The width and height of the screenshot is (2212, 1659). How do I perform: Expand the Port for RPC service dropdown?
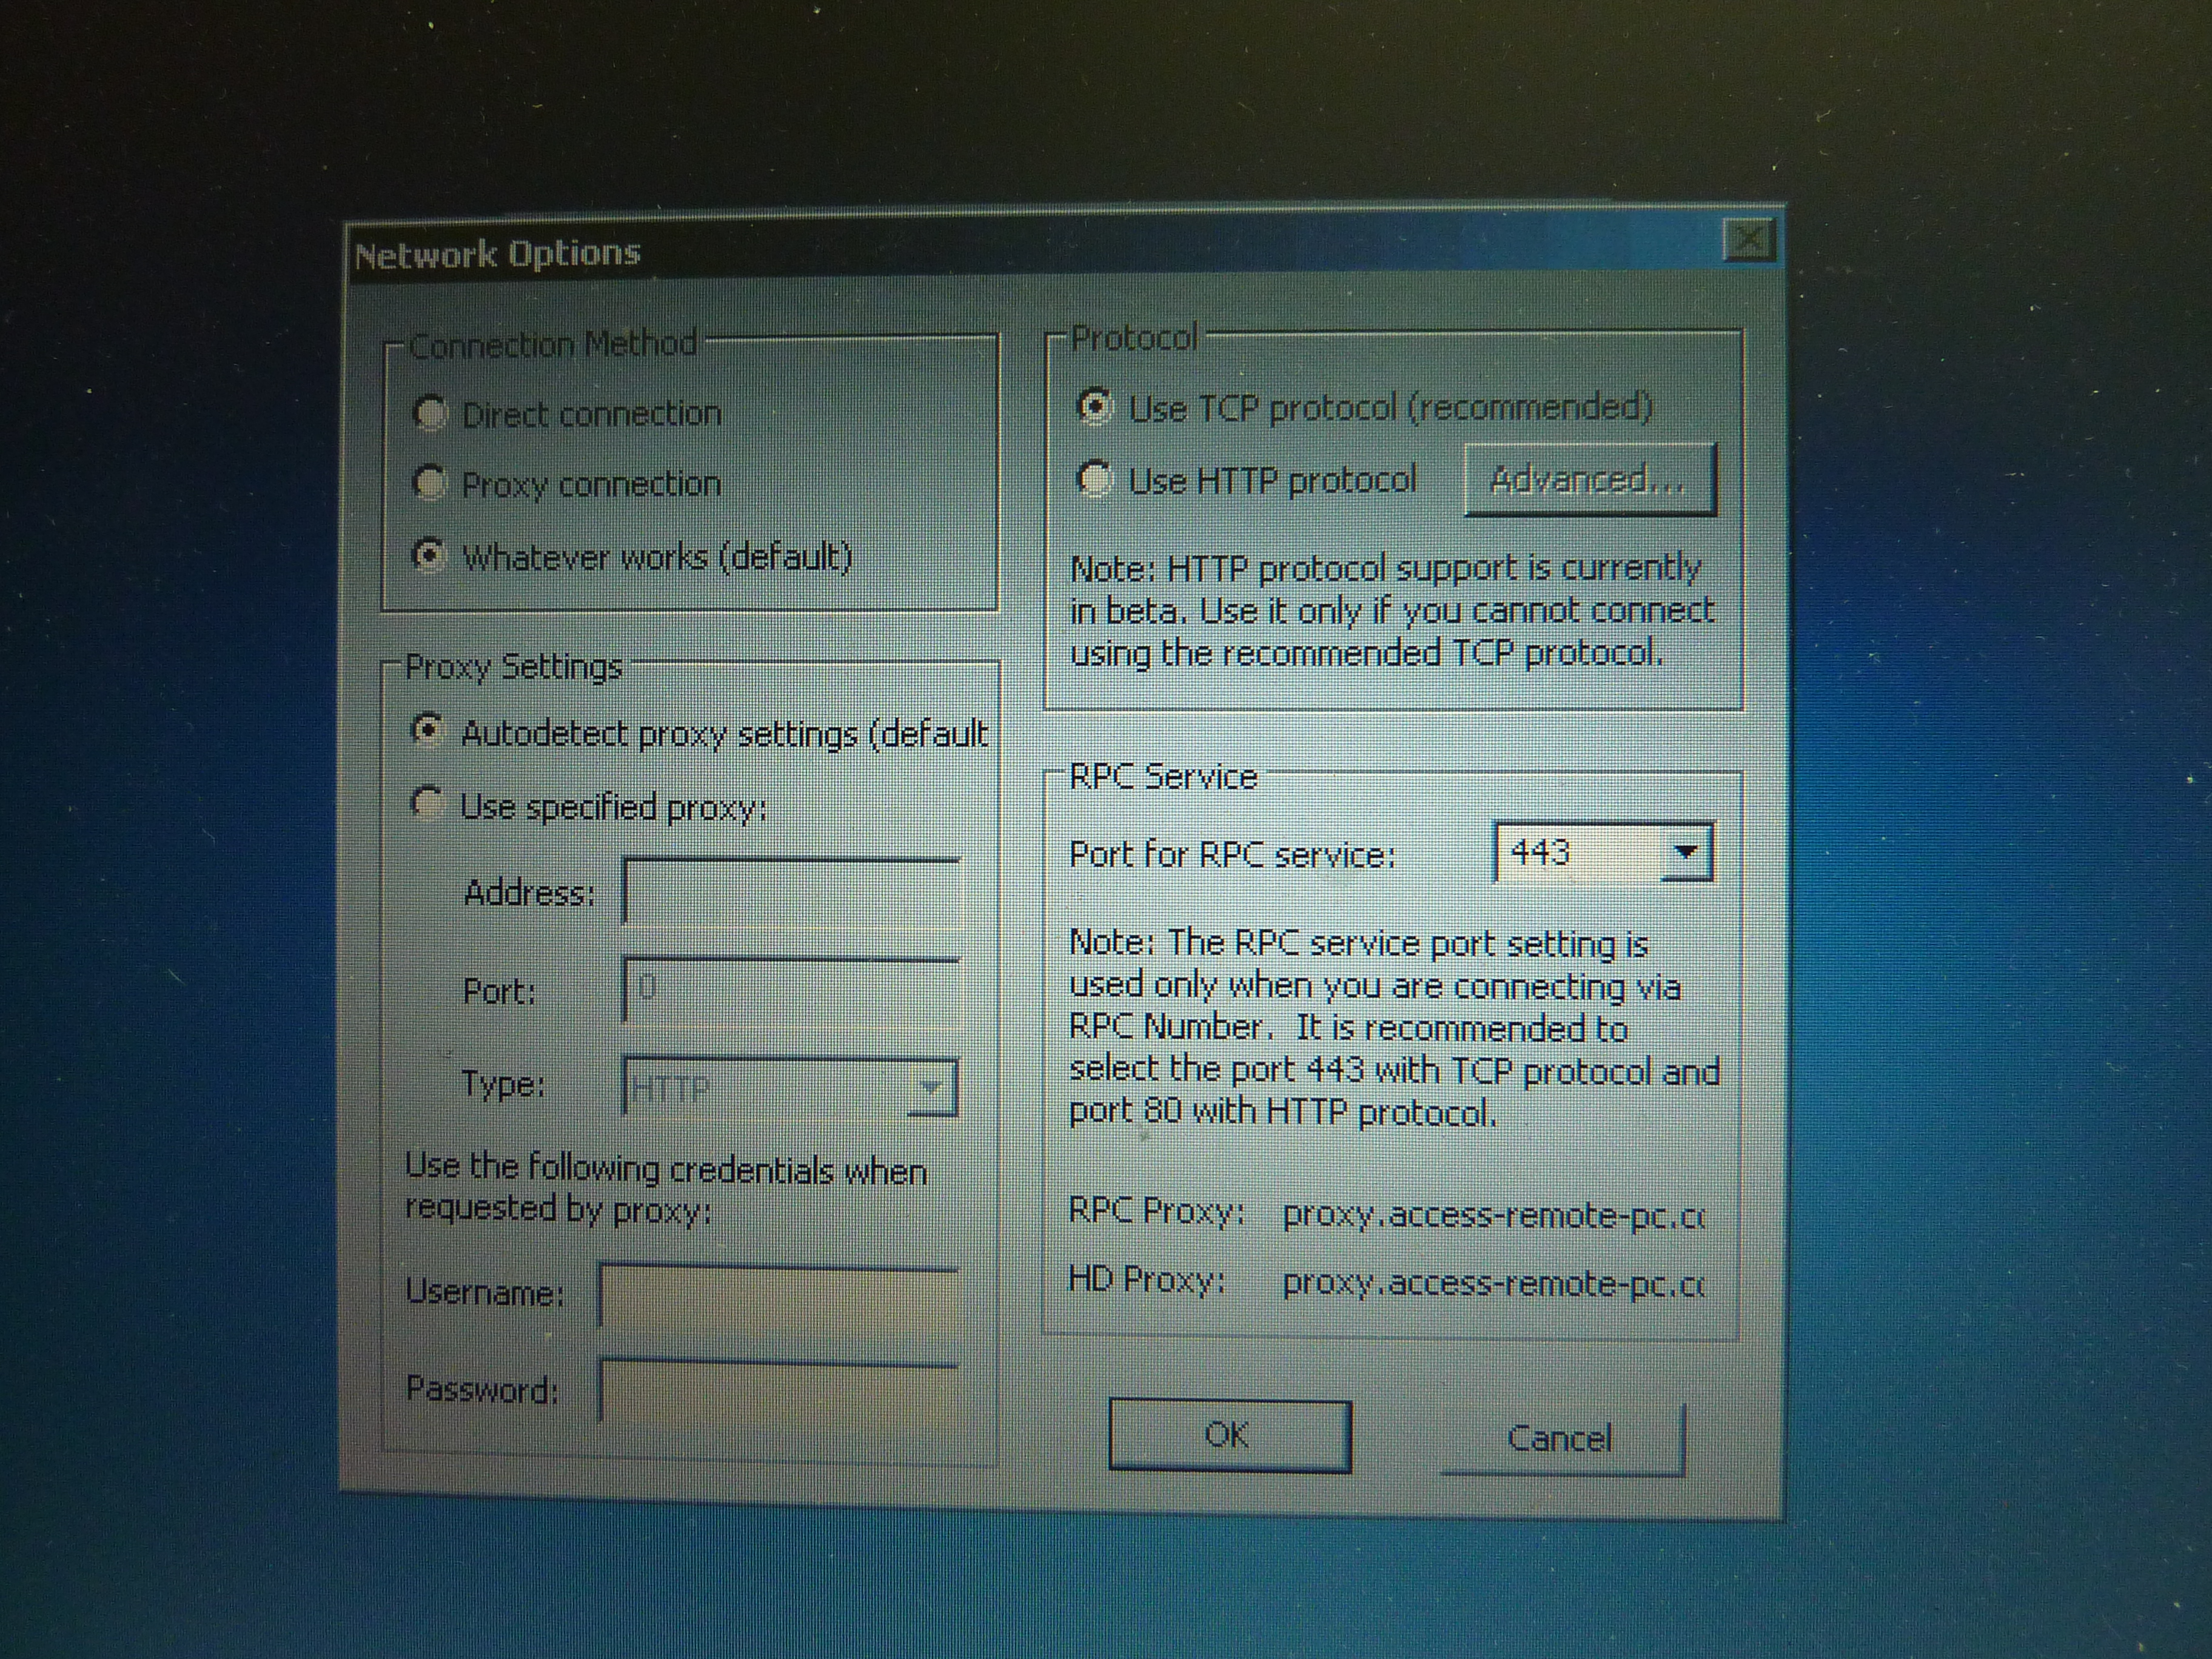tap(1686, 853)
